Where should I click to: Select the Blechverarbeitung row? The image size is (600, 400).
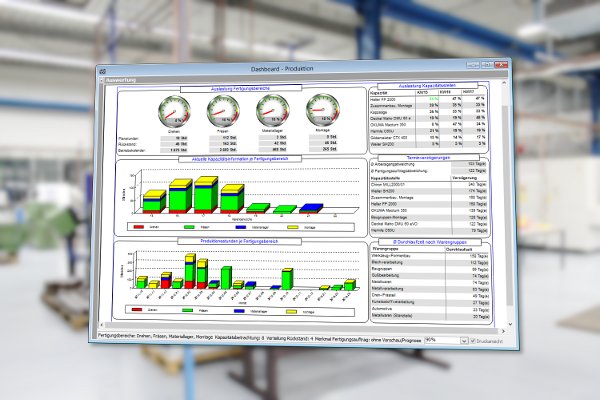point(430,263)
